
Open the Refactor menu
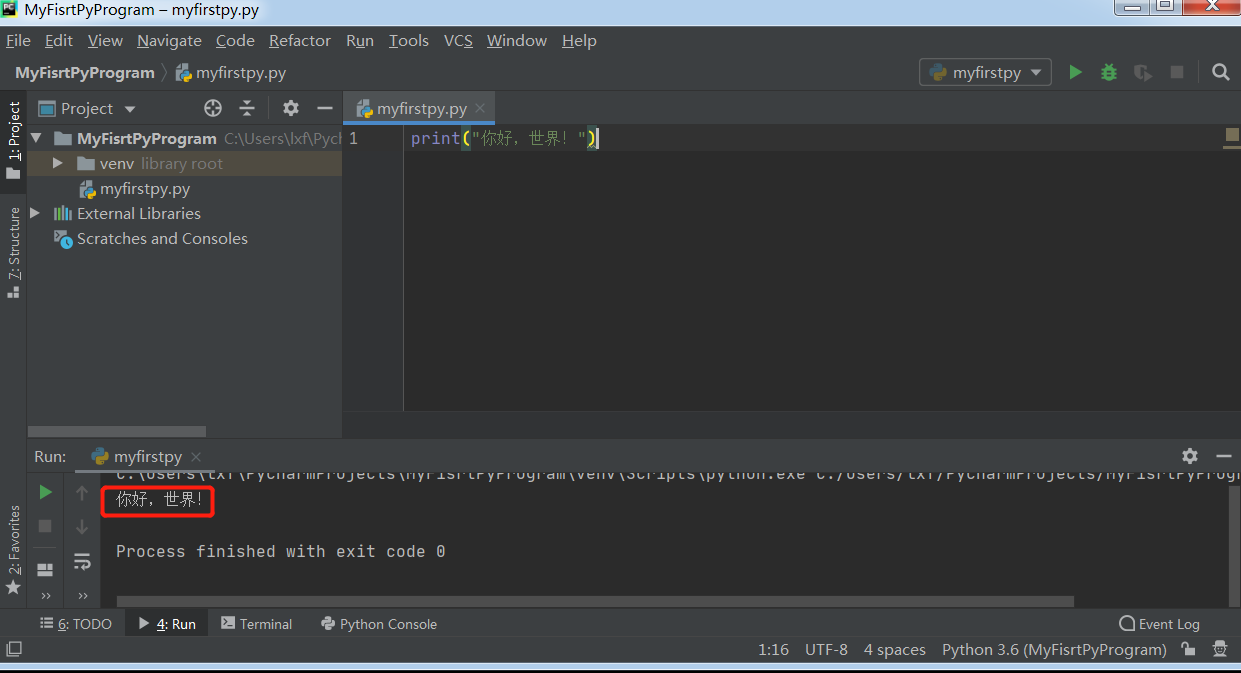coord(300,41)
